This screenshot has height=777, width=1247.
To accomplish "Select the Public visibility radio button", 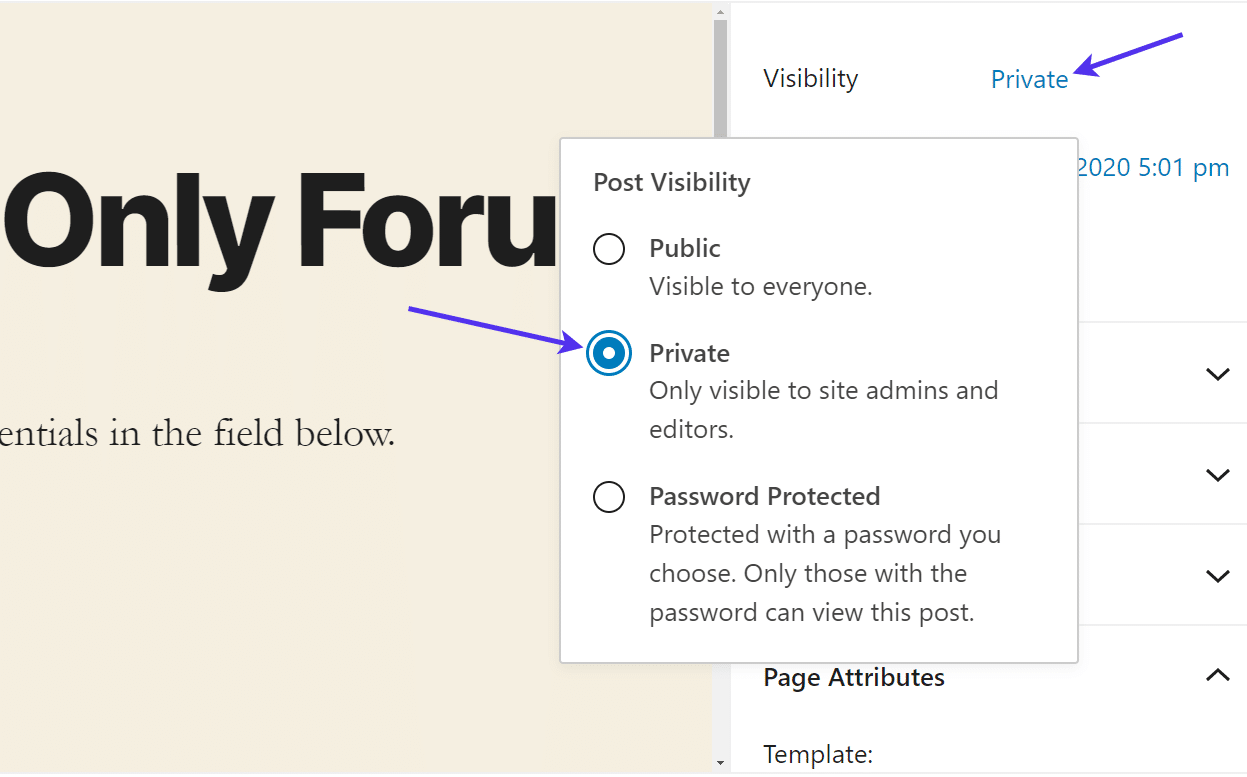I will [x=609, y=249].
